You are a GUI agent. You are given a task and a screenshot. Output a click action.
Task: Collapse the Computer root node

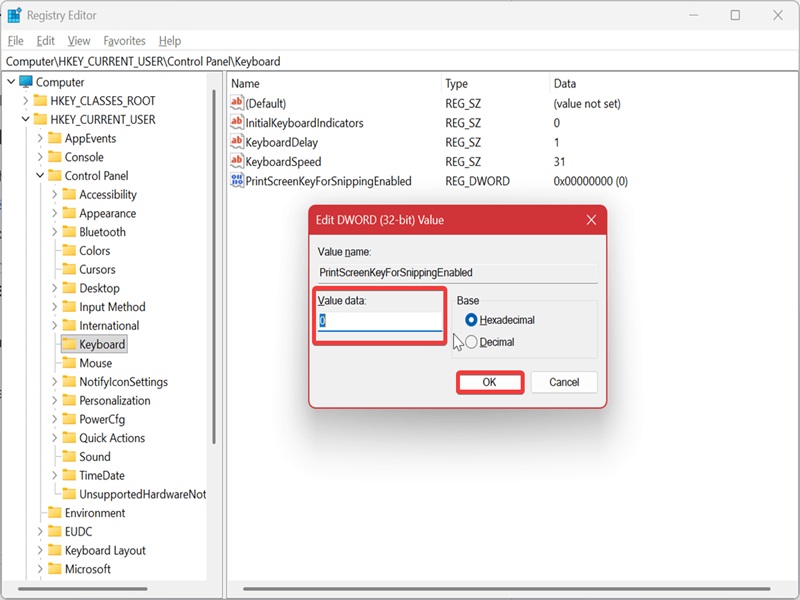[x=11, y=82]
